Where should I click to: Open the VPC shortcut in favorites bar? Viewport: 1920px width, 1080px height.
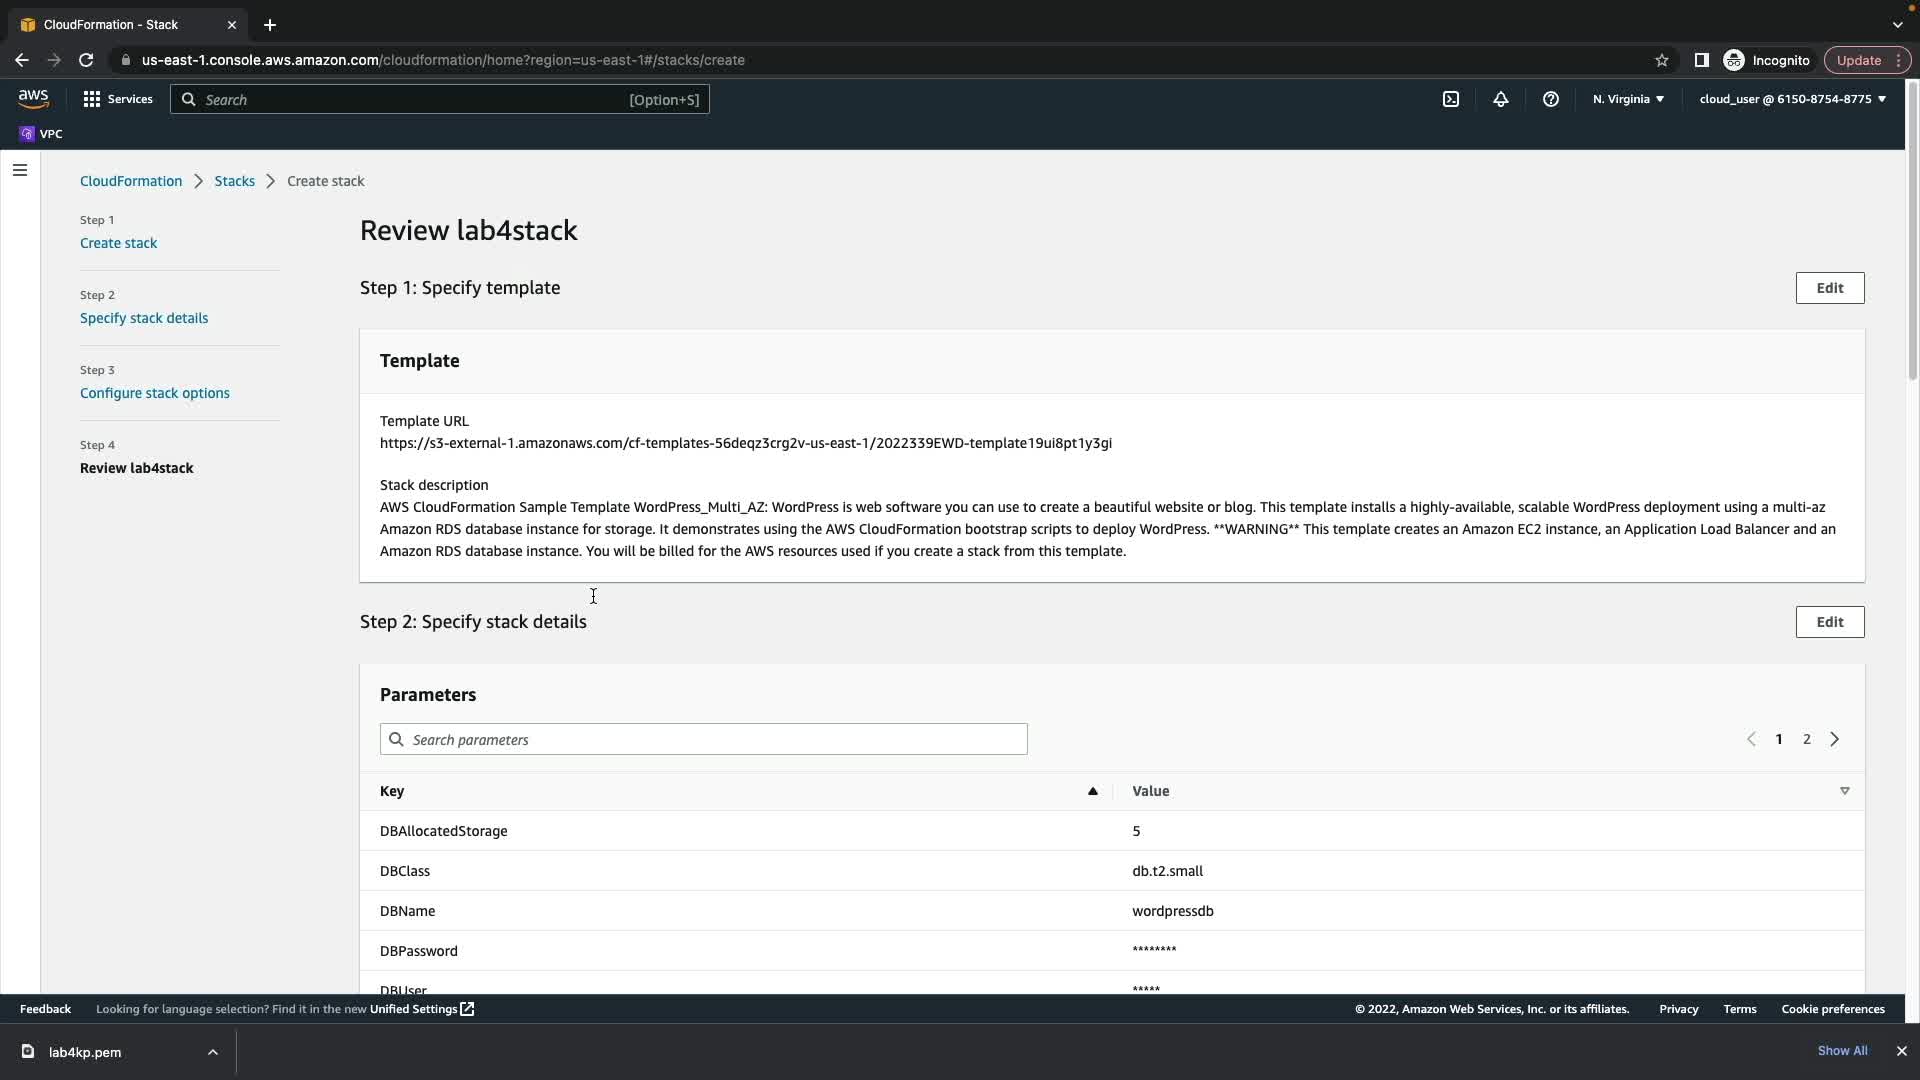click(x=41, y=134)
